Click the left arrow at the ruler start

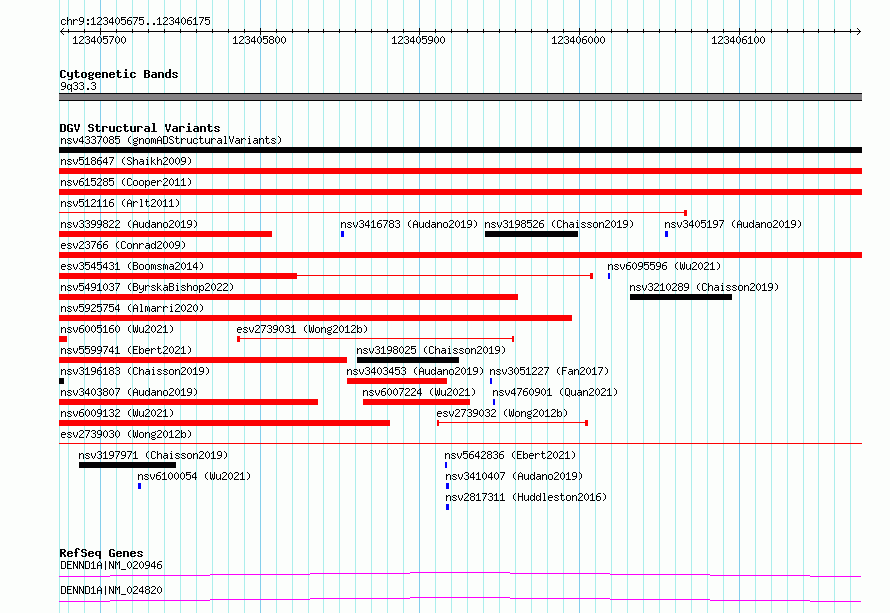(62, 31)
